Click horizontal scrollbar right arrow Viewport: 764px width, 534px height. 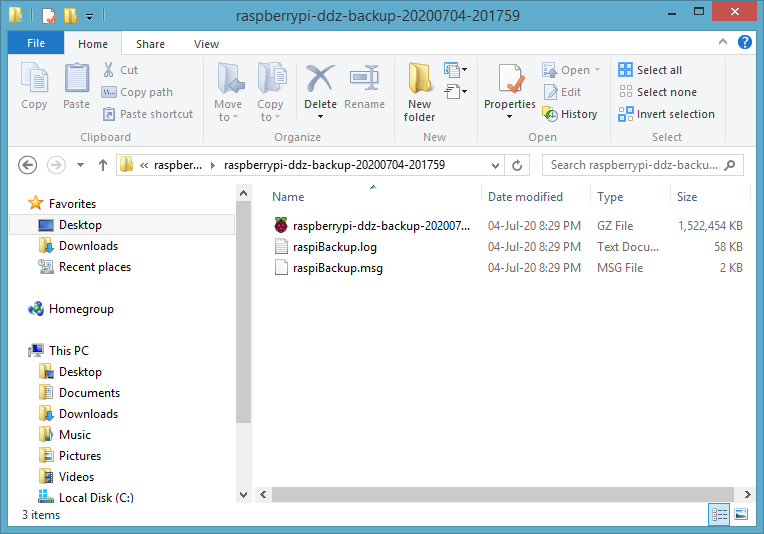[747, 495]
